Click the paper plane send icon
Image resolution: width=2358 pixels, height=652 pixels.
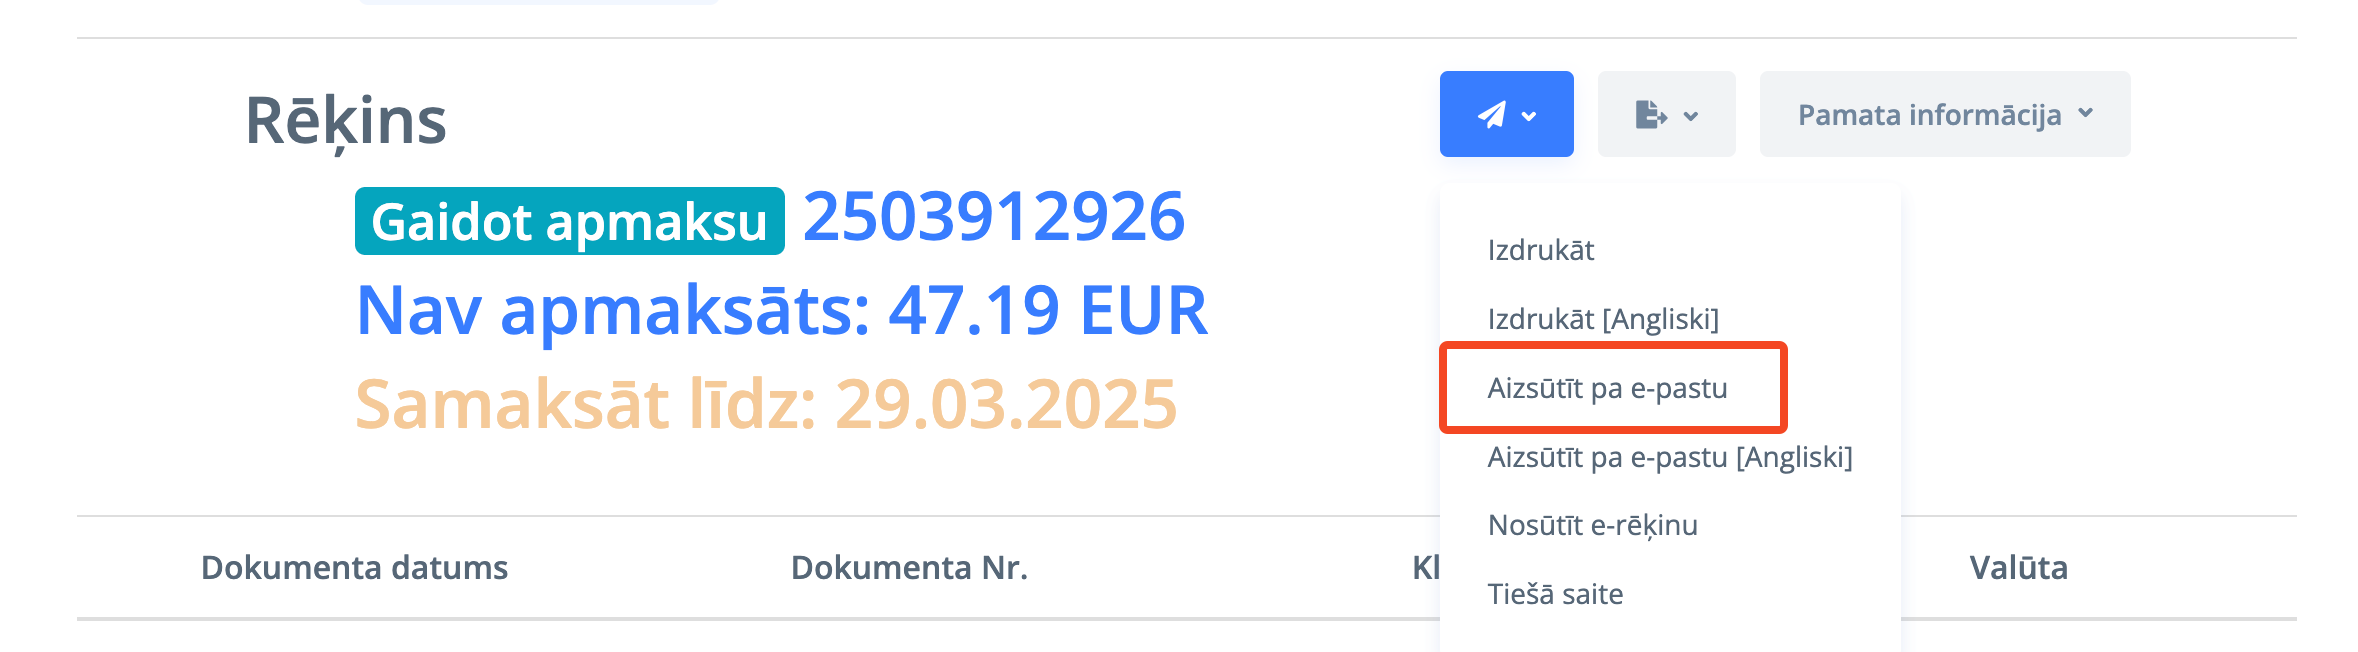point(1492,115)
